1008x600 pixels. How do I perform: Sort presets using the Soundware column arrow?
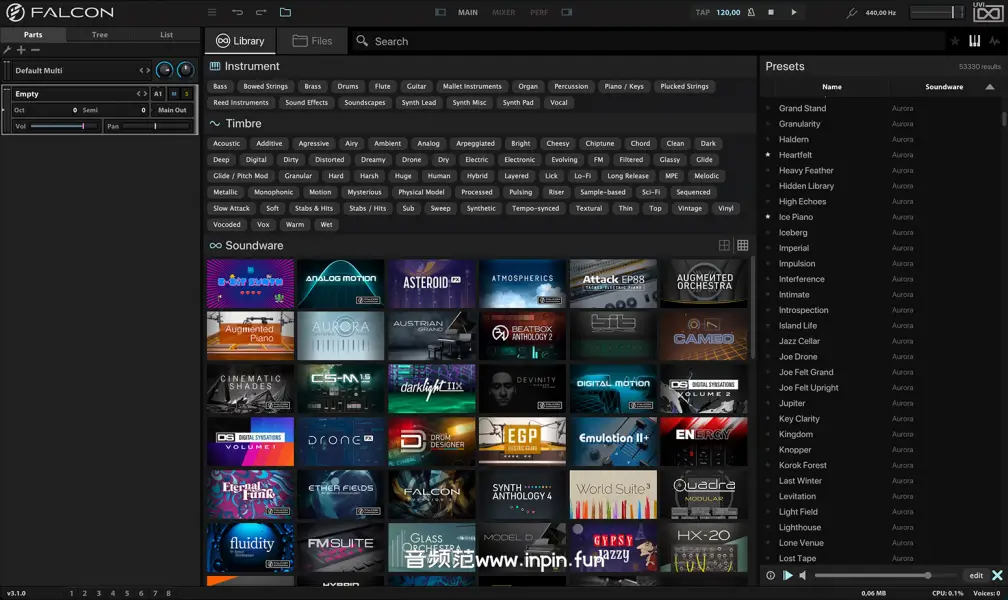point(990,87)
